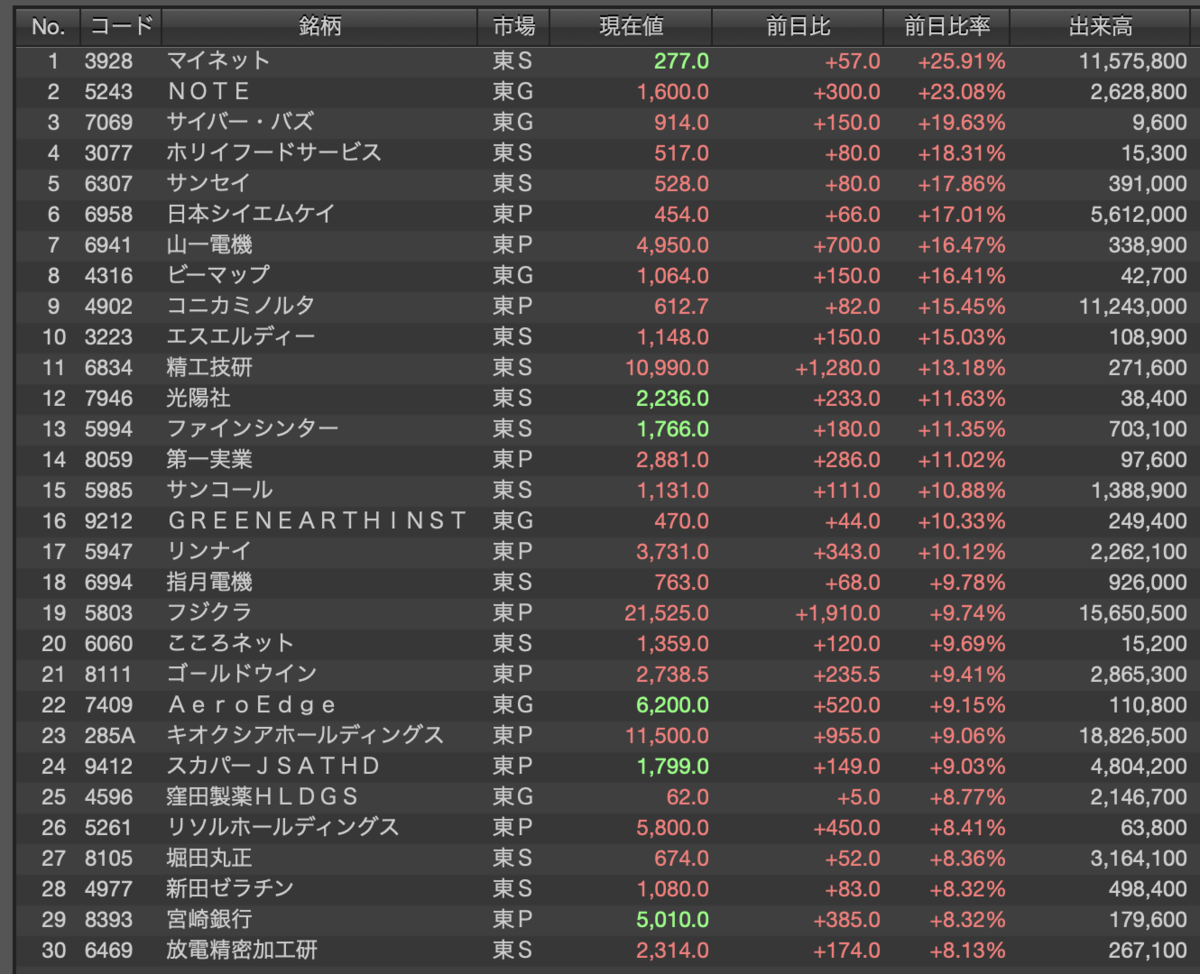Viewport: 1200px width, 974px height.
Task: Click change rate +23.08%
Action: click(961, 92)
